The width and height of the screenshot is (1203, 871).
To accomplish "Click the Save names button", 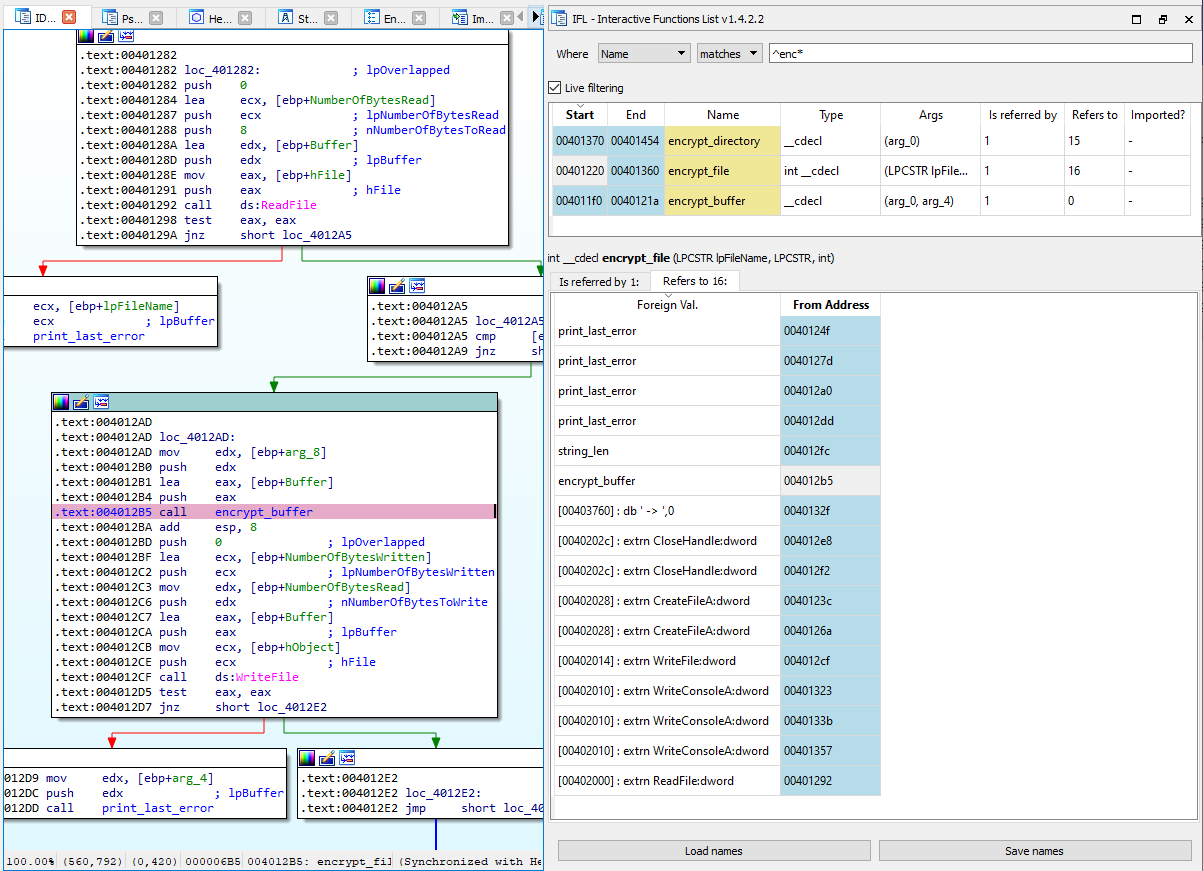I will [1035, 851].
